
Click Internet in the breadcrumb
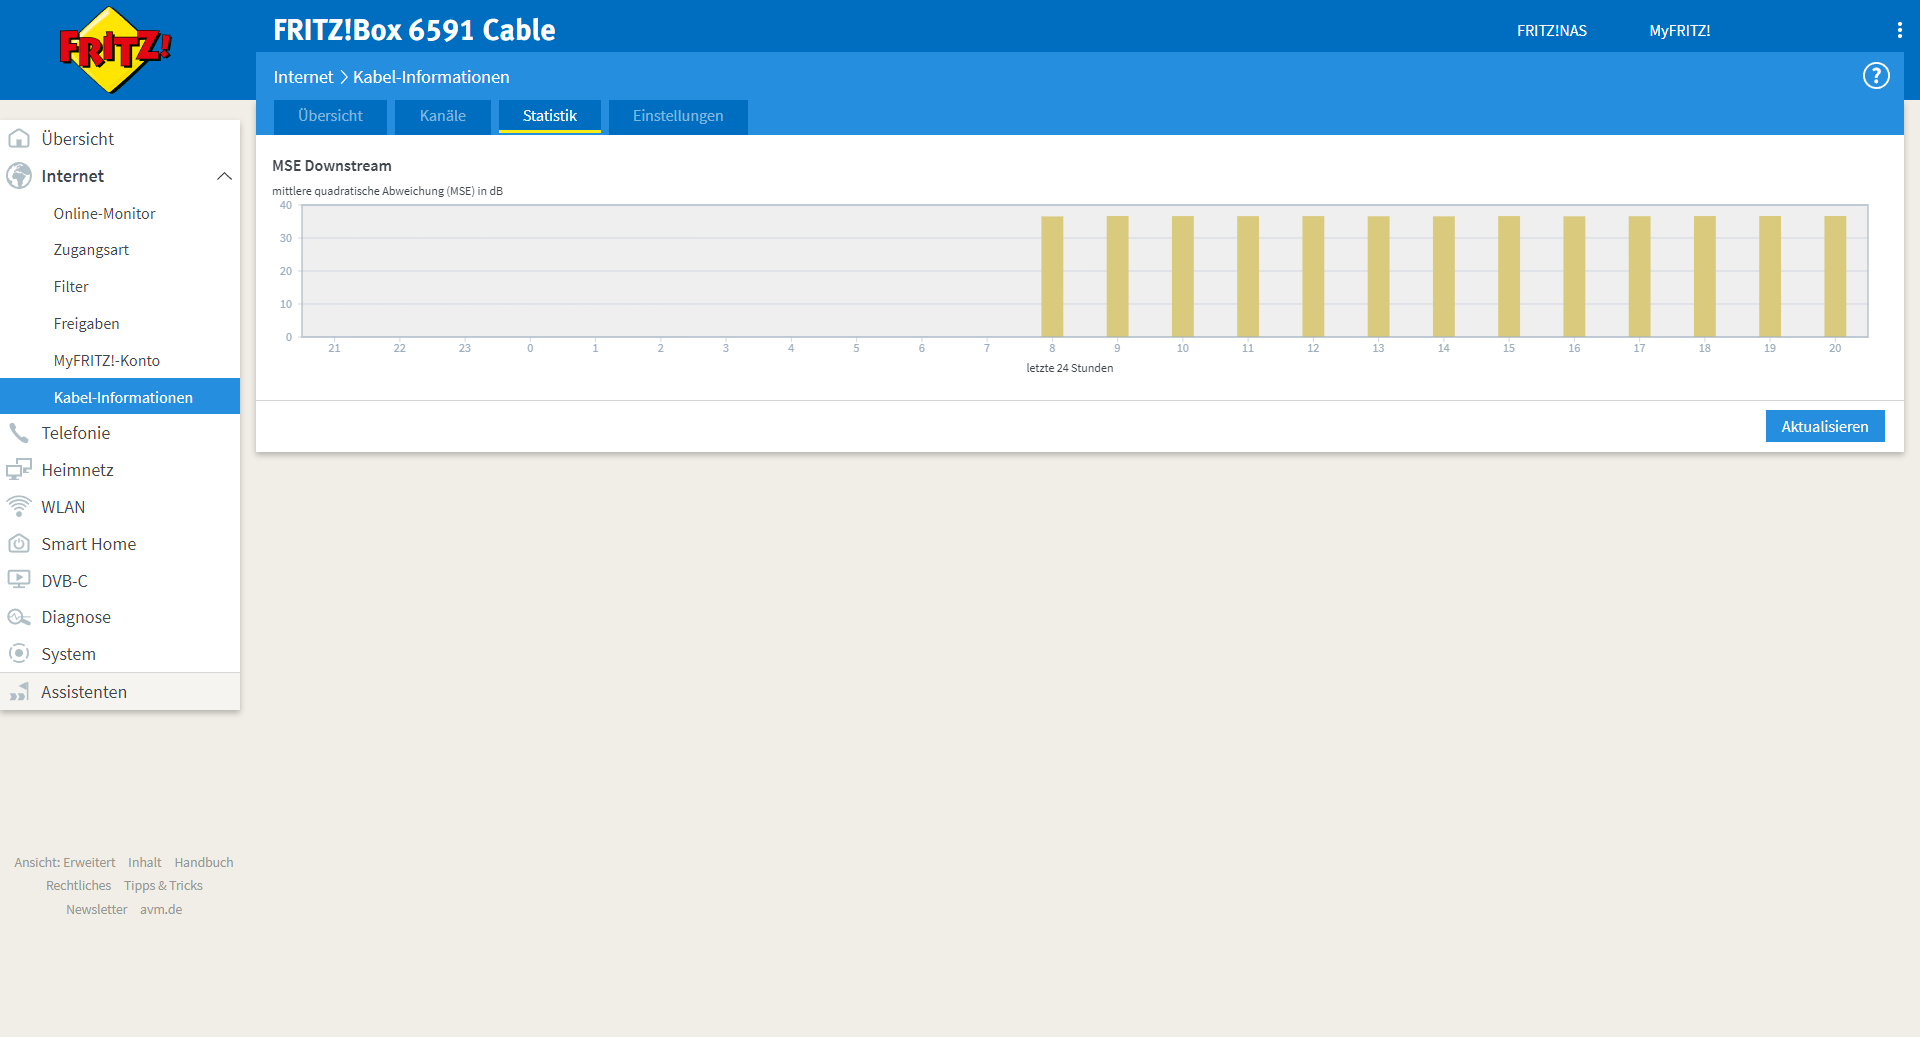[x=303, y=77]
